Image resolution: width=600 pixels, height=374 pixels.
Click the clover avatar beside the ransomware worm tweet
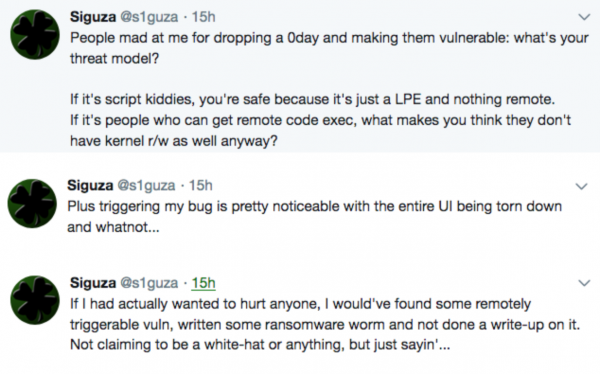click(35, 300)
